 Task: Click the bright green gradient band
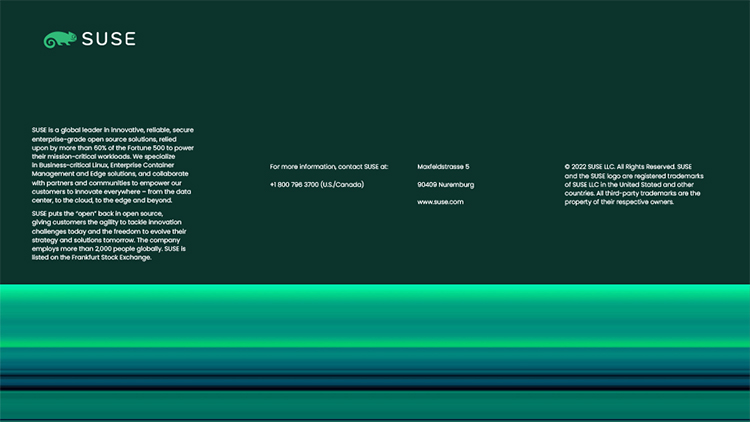coord(375,298)
